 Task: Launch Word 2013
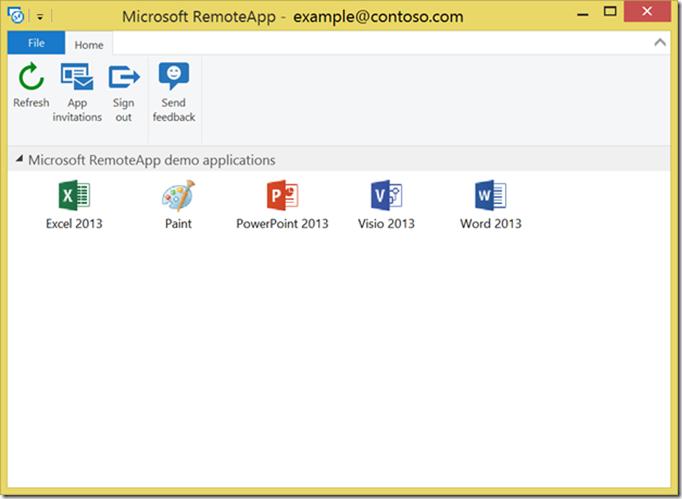pos(491,204)
